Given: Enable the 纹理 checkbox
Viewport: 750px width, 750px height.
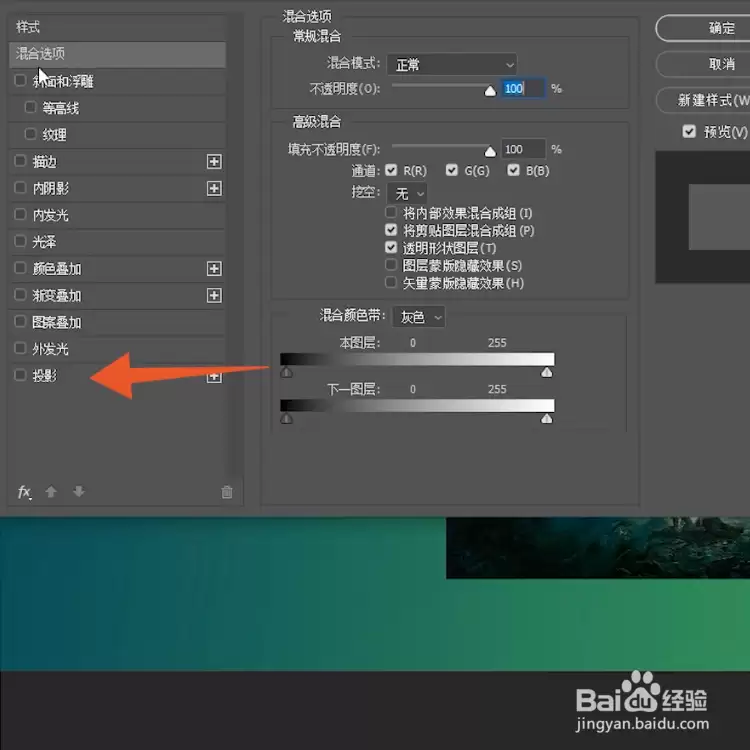Looking at the screenshot, I should 30,133.
